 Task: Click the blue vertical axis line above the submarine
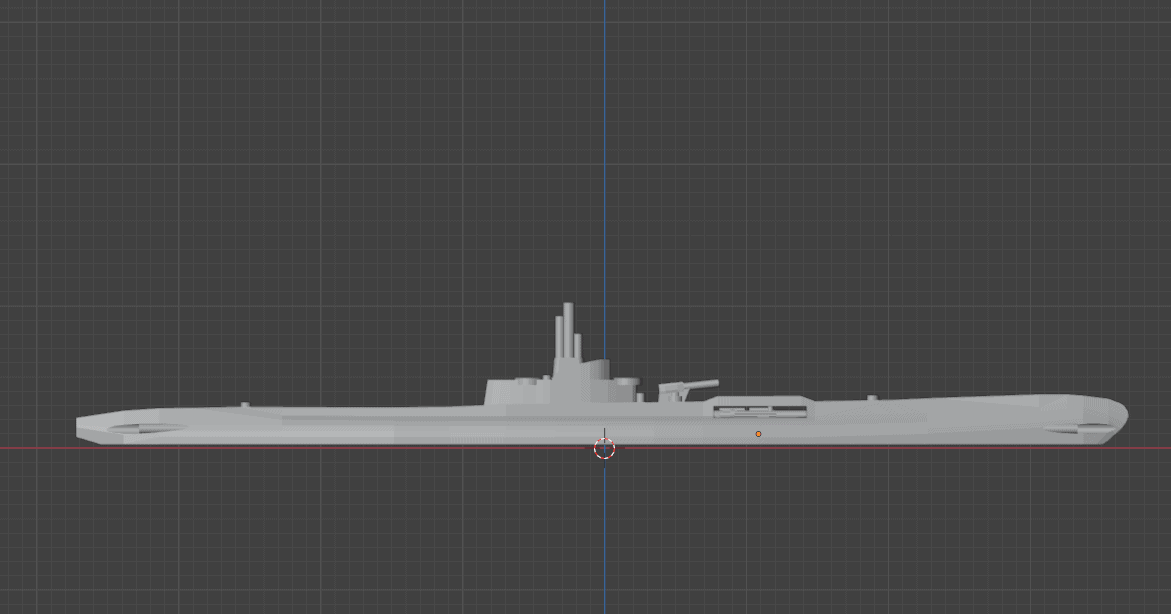604,150
